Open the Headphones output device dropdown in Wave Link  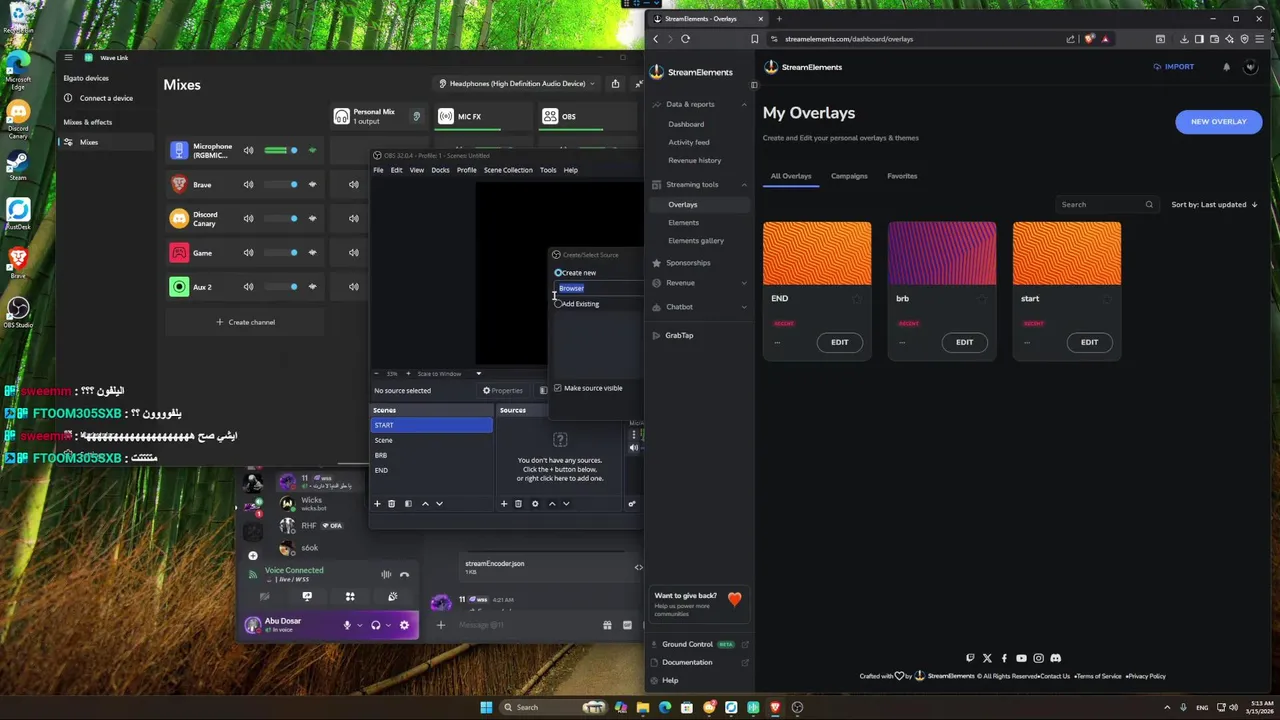pos(517,84)
